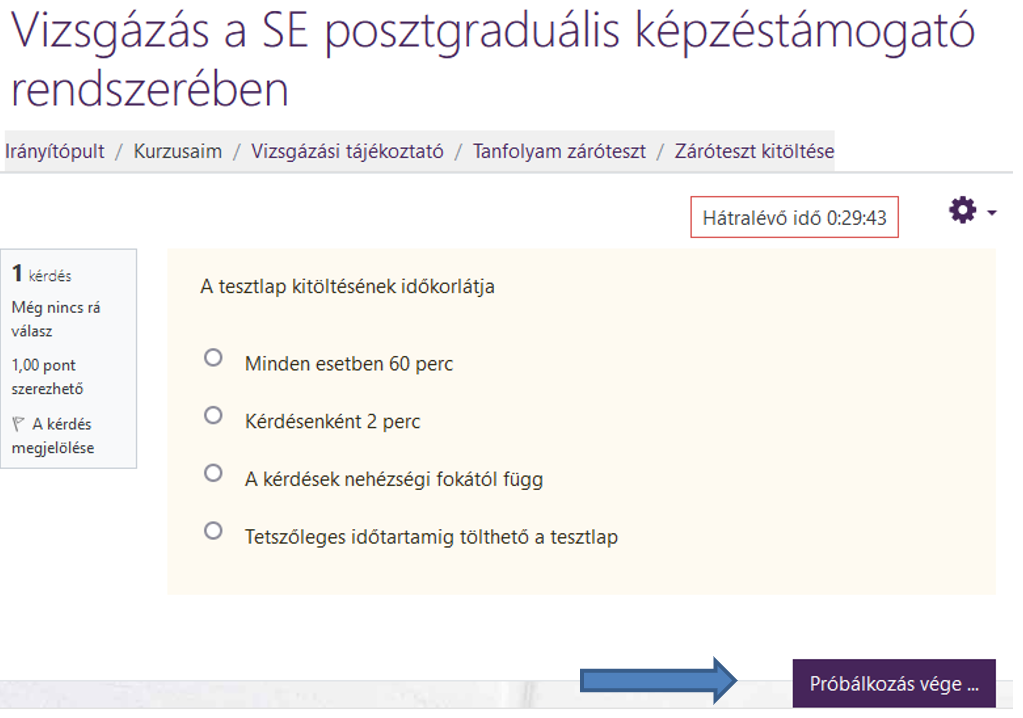Open the settings gear icon
This screenshot has width=1023, height=718.
(962, 211)
